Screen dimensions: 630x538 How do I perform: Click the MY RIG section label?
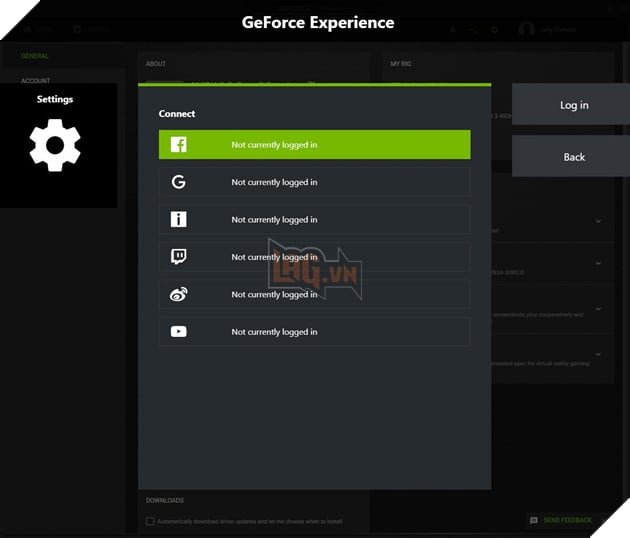(x=401, y=63)
